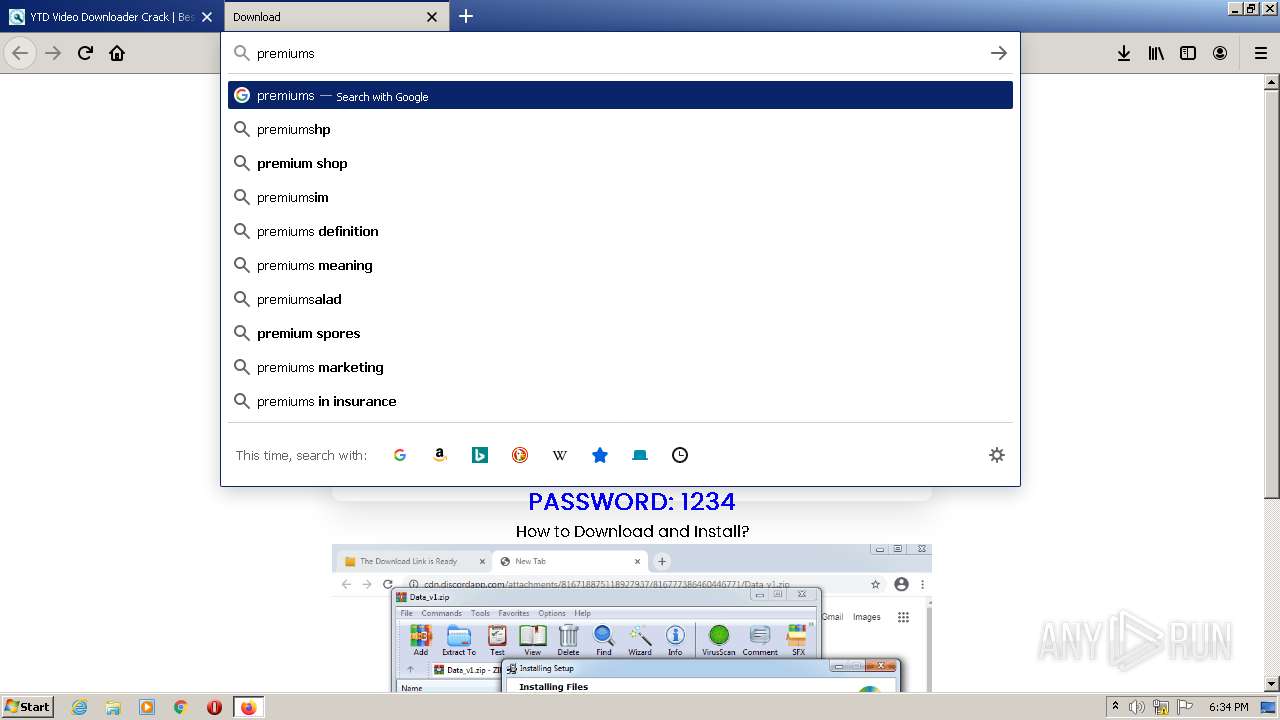This screenshot has width=1280, height=720.
Task: Close the Download tab
Action: tap(432, 17)
